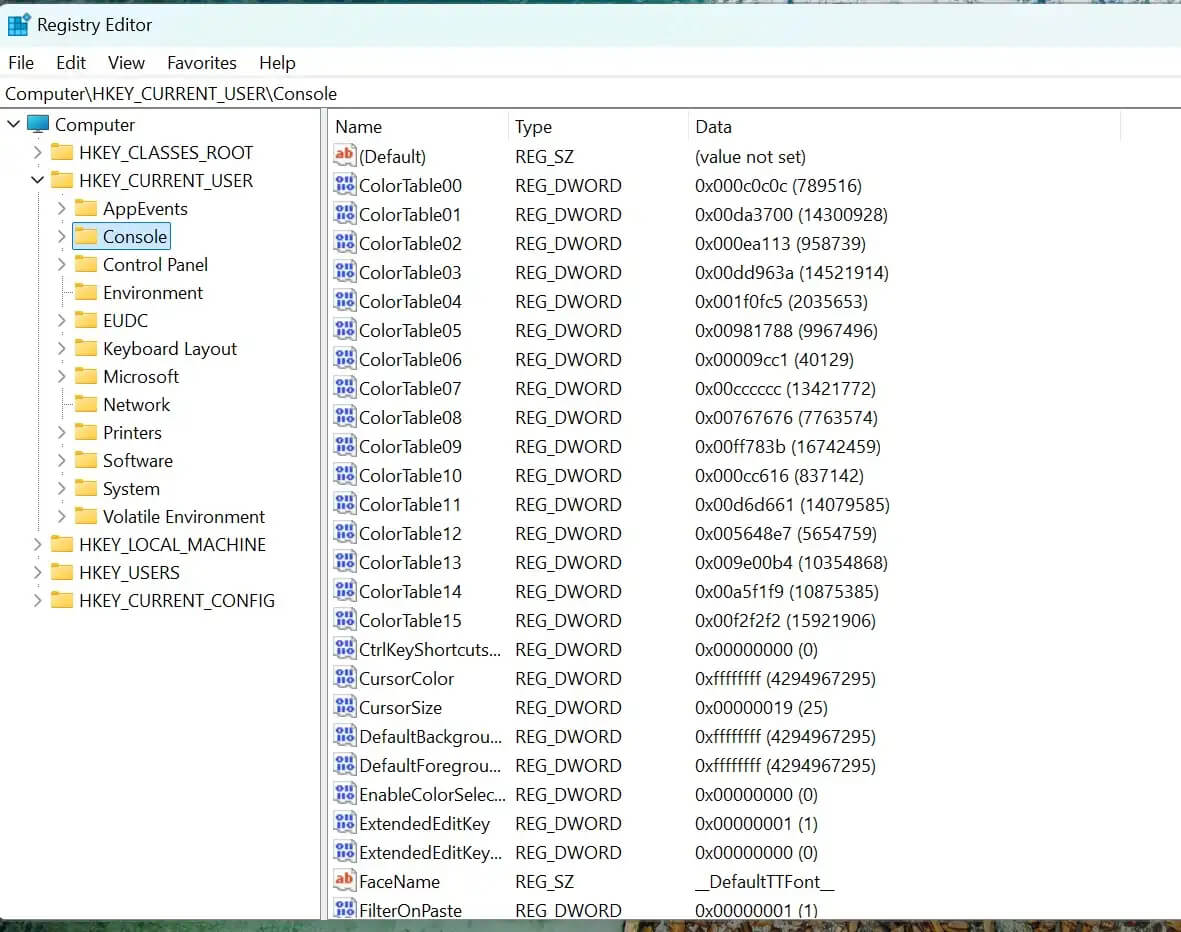The height and width of the screenshot is (932, 1181).
Task: Click the string icon next to FaceName
Action: [x=345, y=881]
